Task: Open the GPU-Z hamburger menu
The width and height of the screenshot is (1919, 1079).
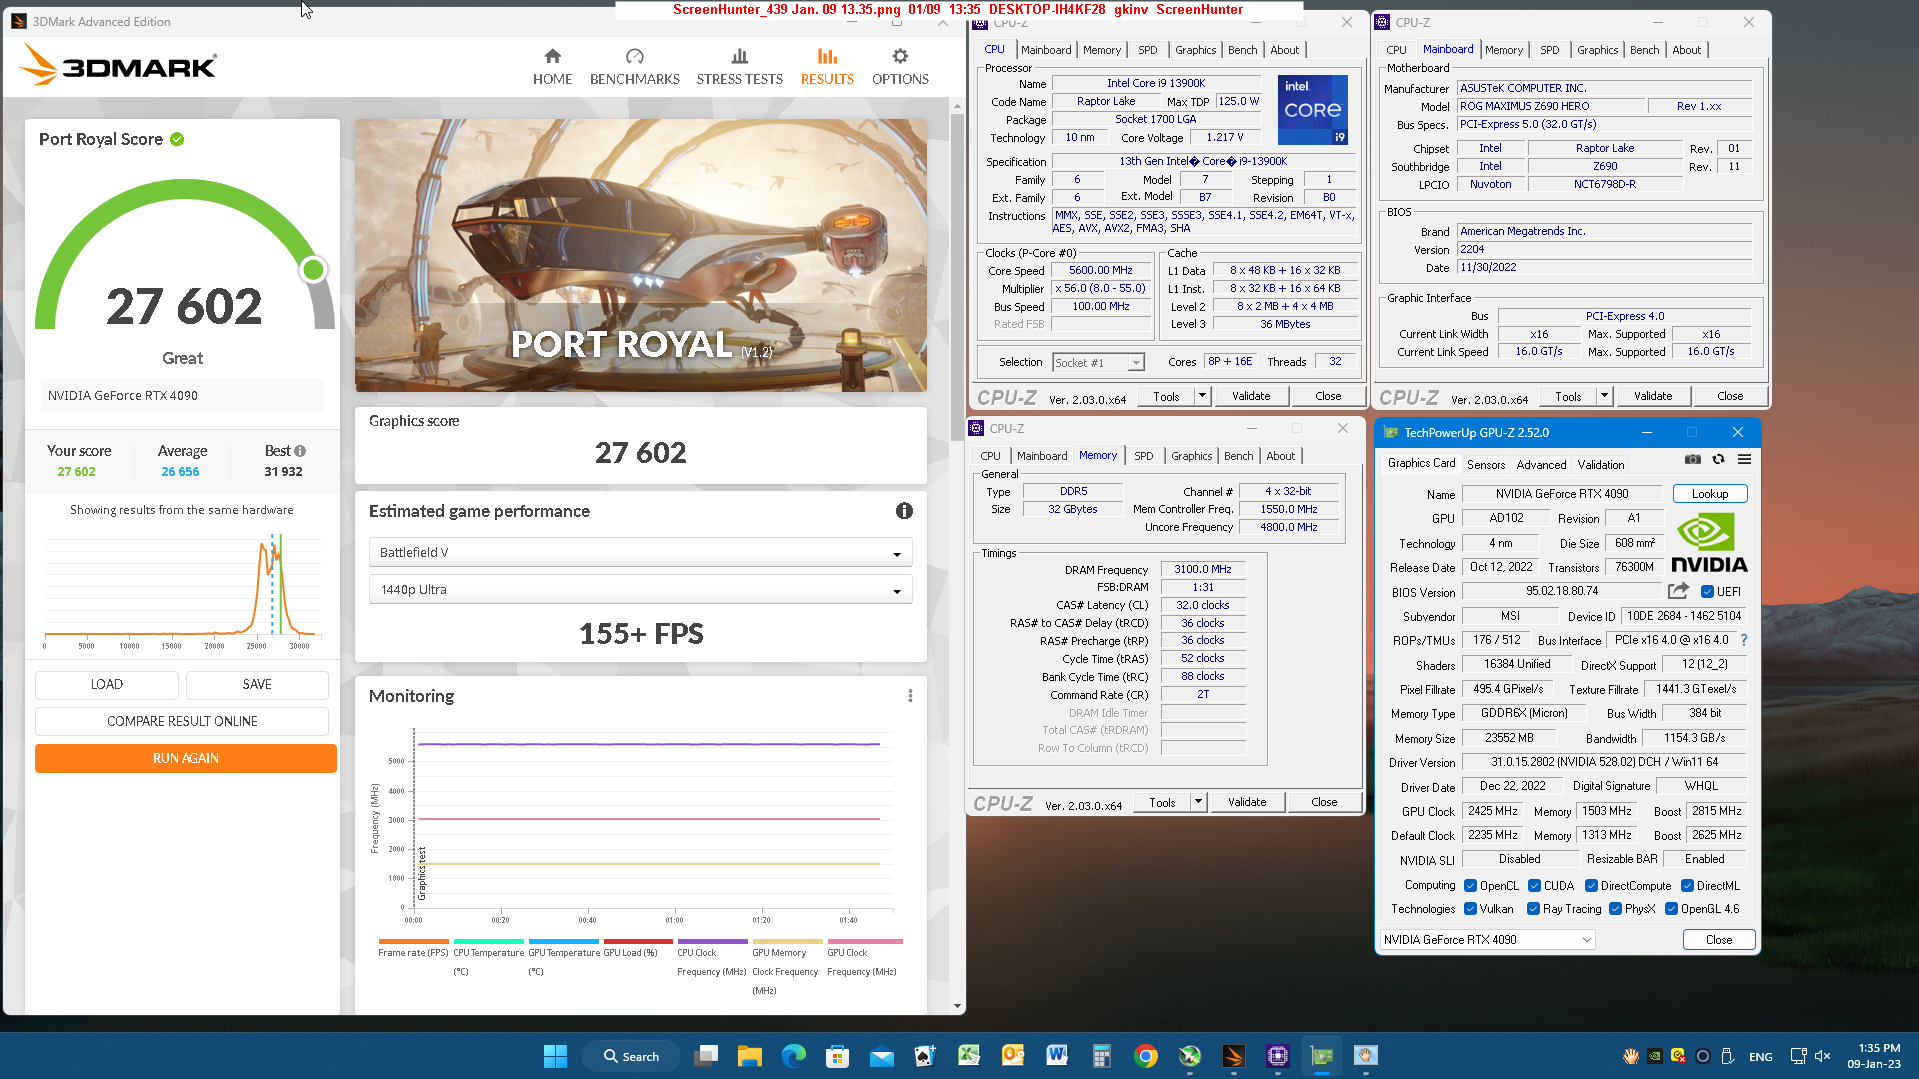Action: pyautogui.click(x=1744, y=459)
